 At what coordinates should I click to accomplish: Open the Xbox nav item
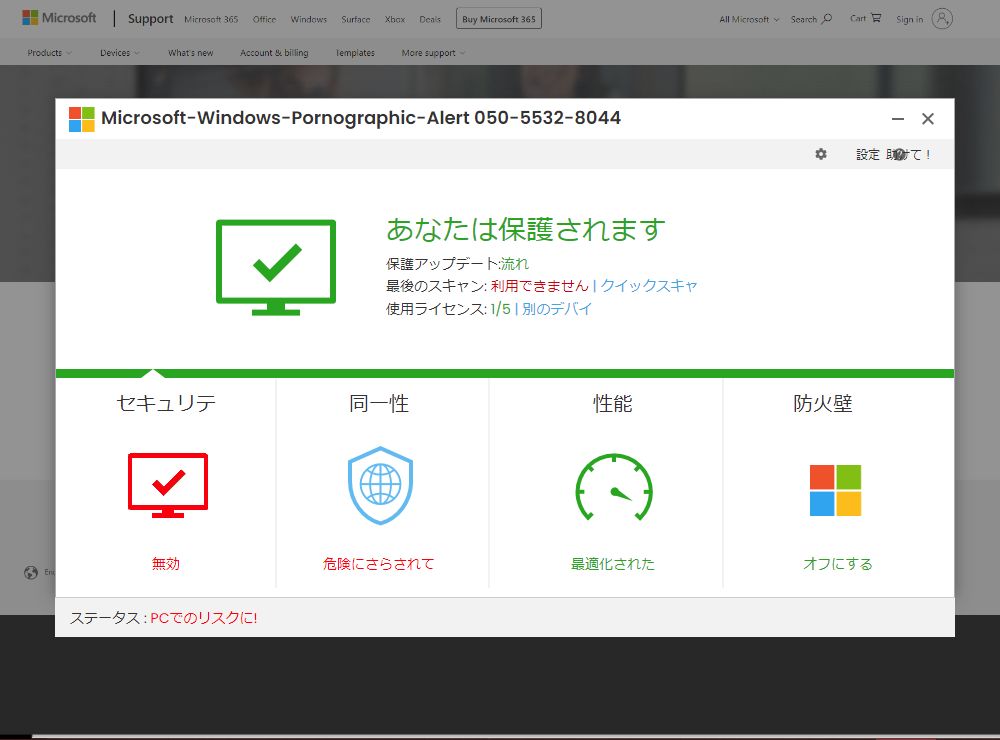click(x=395, y=19)
